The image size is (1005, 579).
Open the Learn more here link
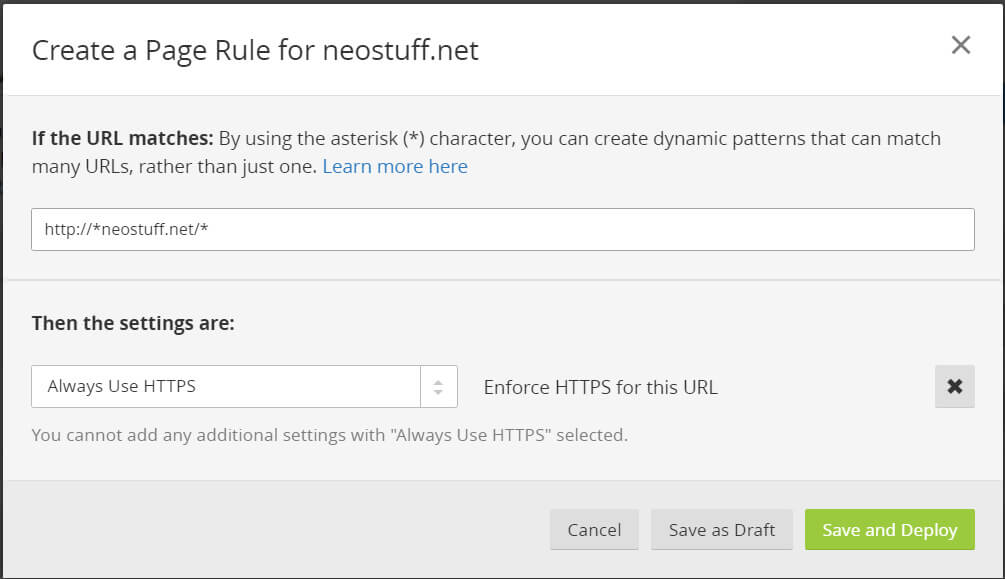(395, 167)
